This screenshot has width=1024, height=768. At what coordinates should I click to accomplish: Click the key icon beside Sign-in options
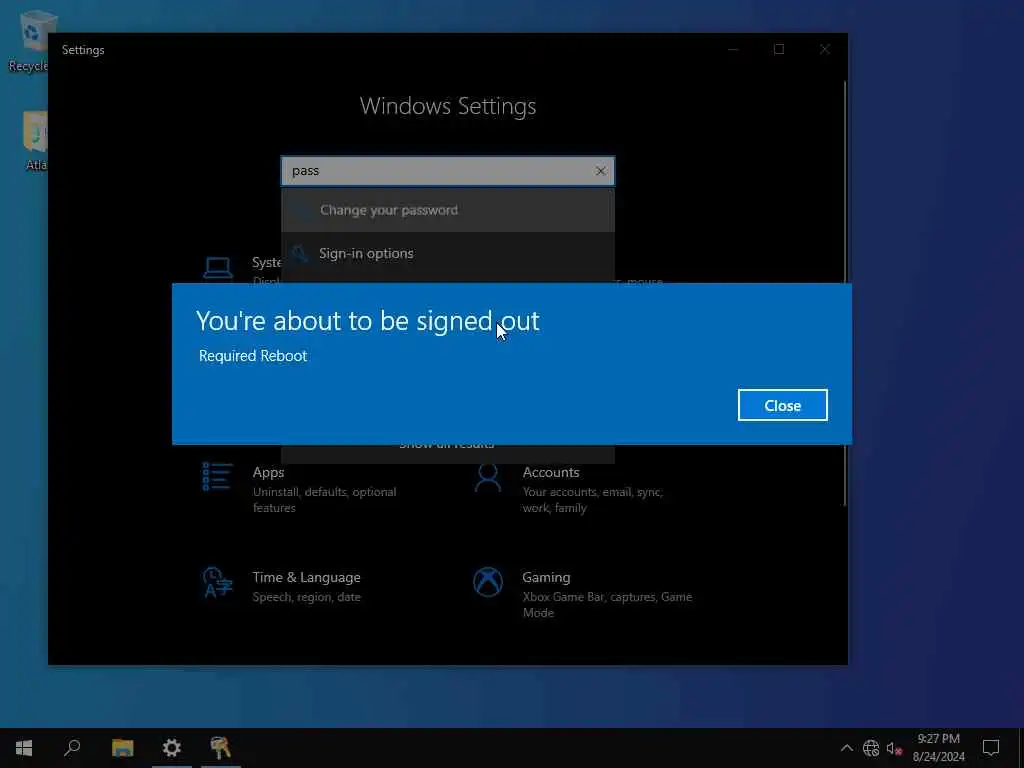pos(300,253)
